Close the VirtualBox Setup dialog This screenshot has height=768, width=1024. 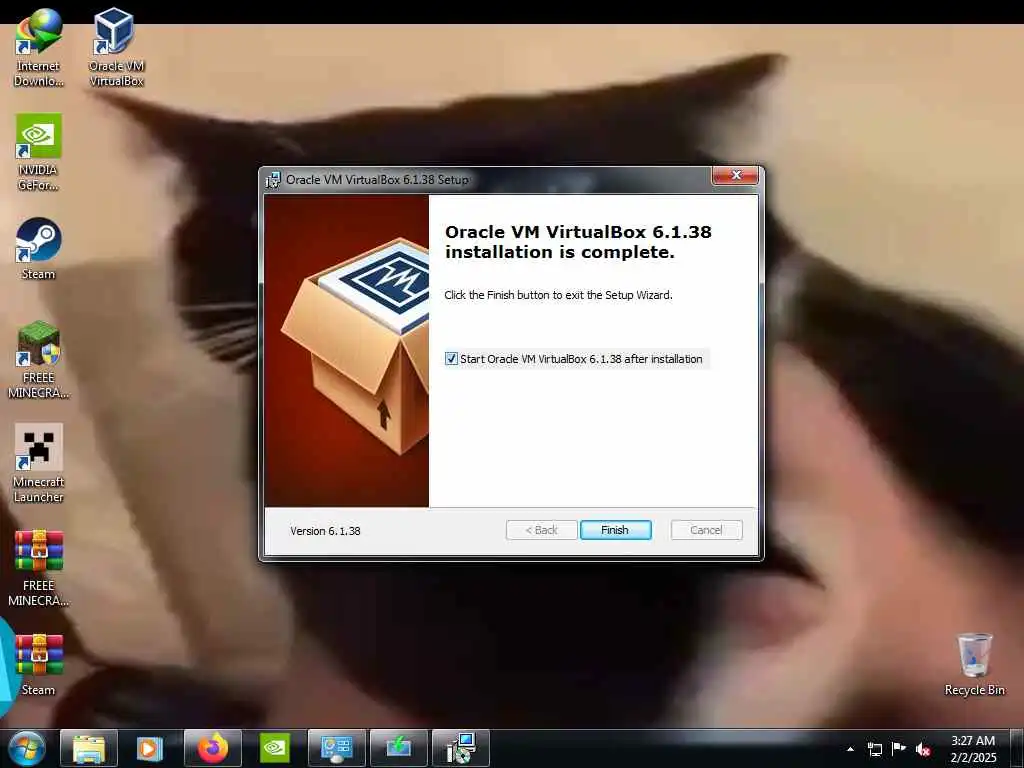(x=735, y=175)
